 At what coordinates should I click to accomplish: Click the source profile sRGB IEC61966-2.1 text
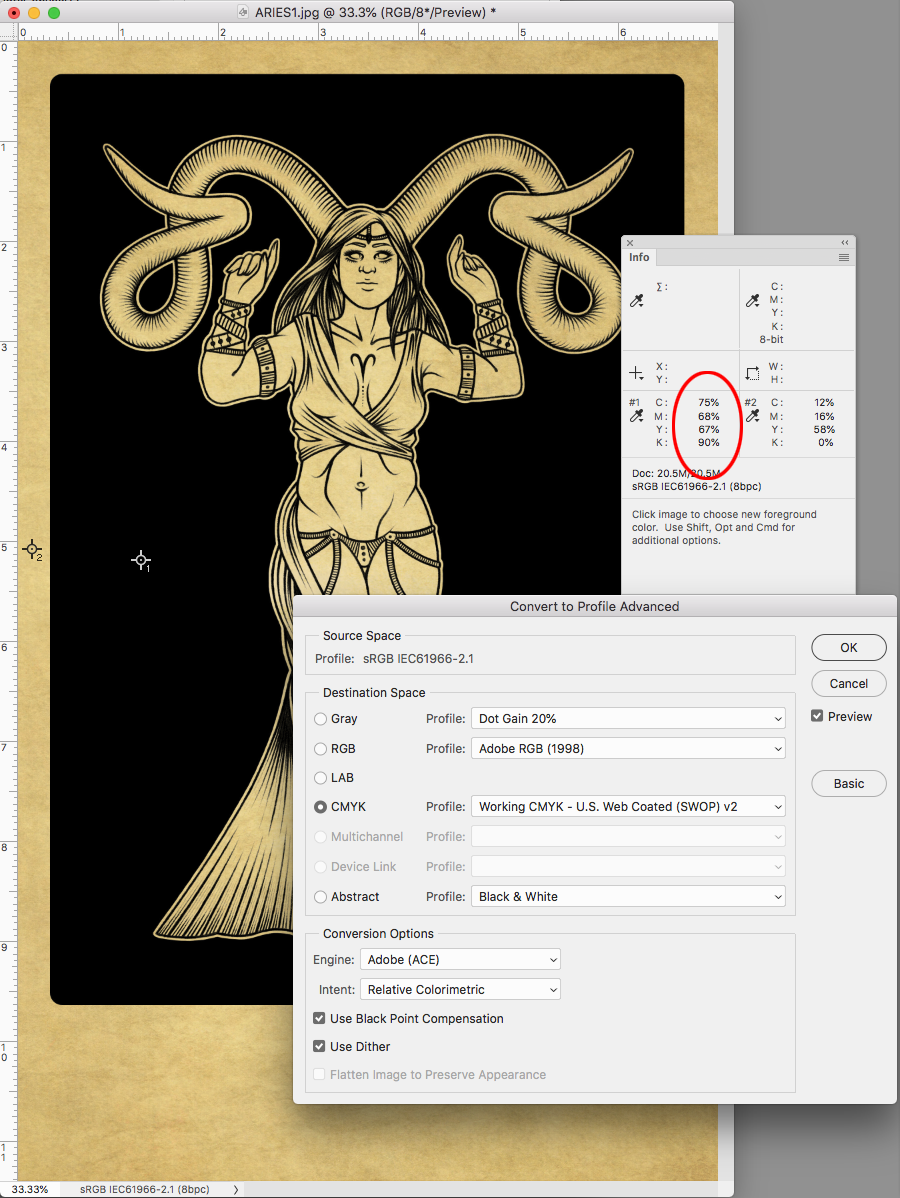pyautogui.click(x=418, y=659)
